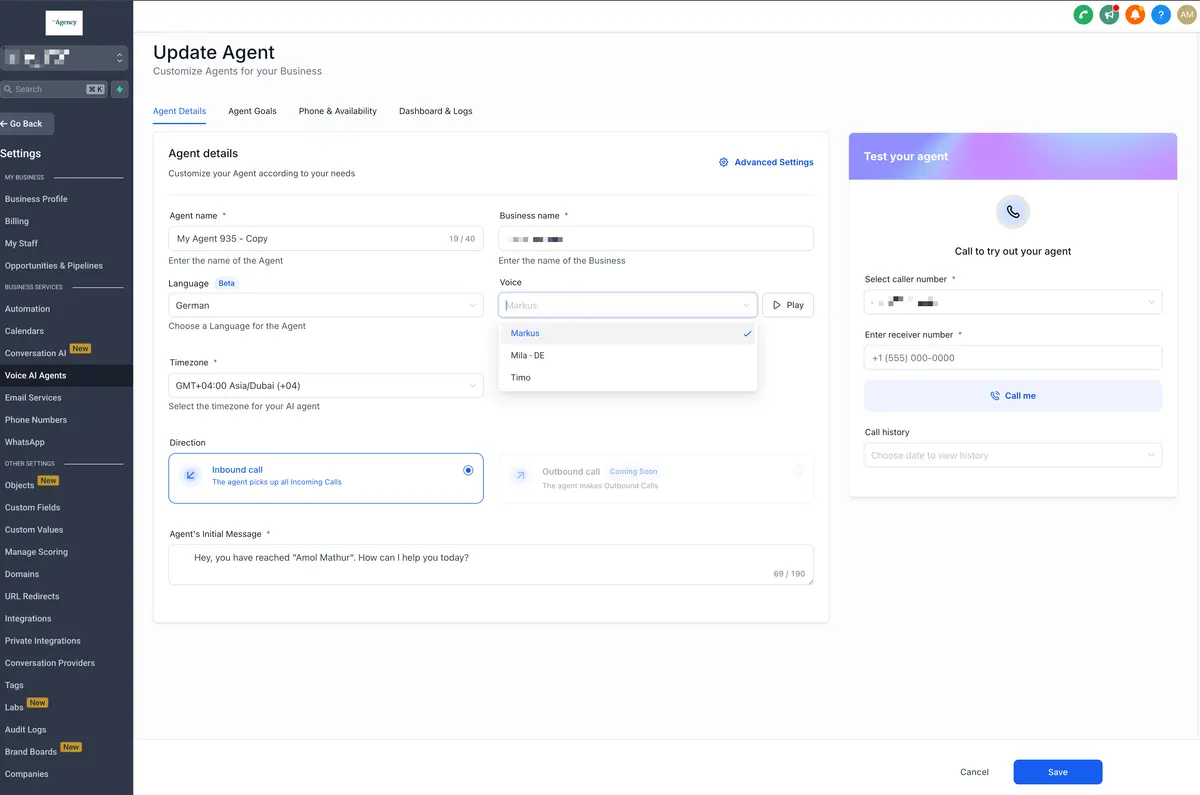Screen dimensions: 1200x795
Task: Open Email Services in sidebar
Action: tap(33, 398)
